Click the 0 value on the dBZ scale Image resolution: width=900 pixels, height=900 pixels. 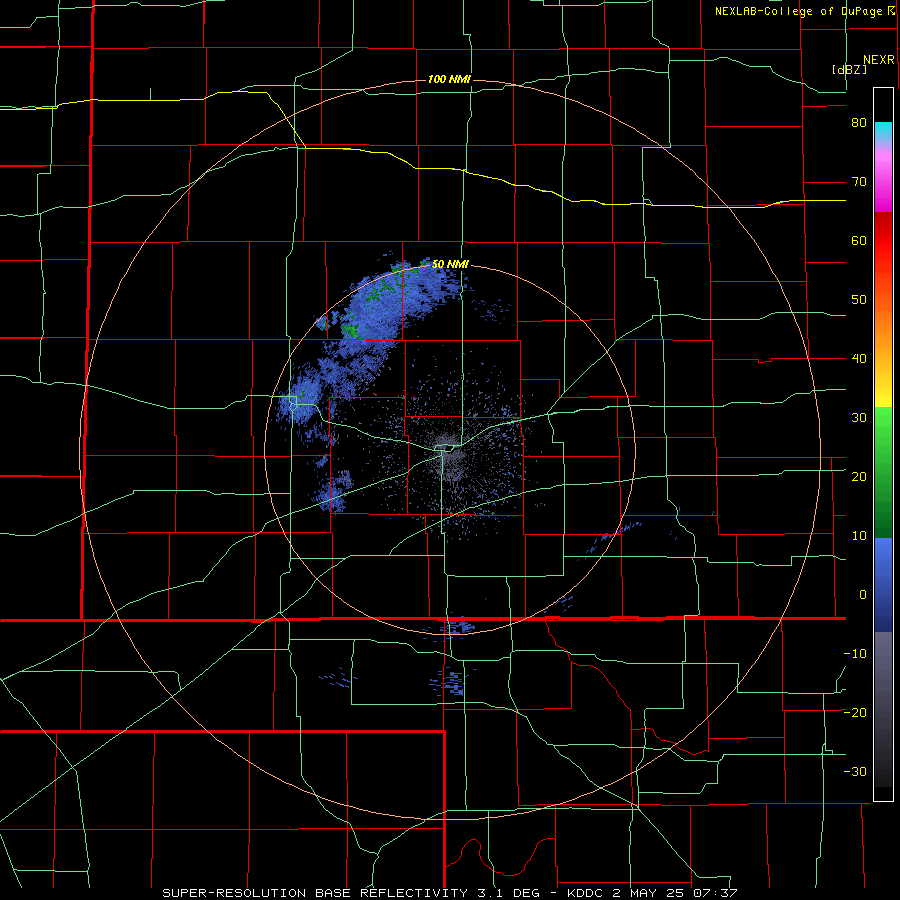(x=863, y=595)
